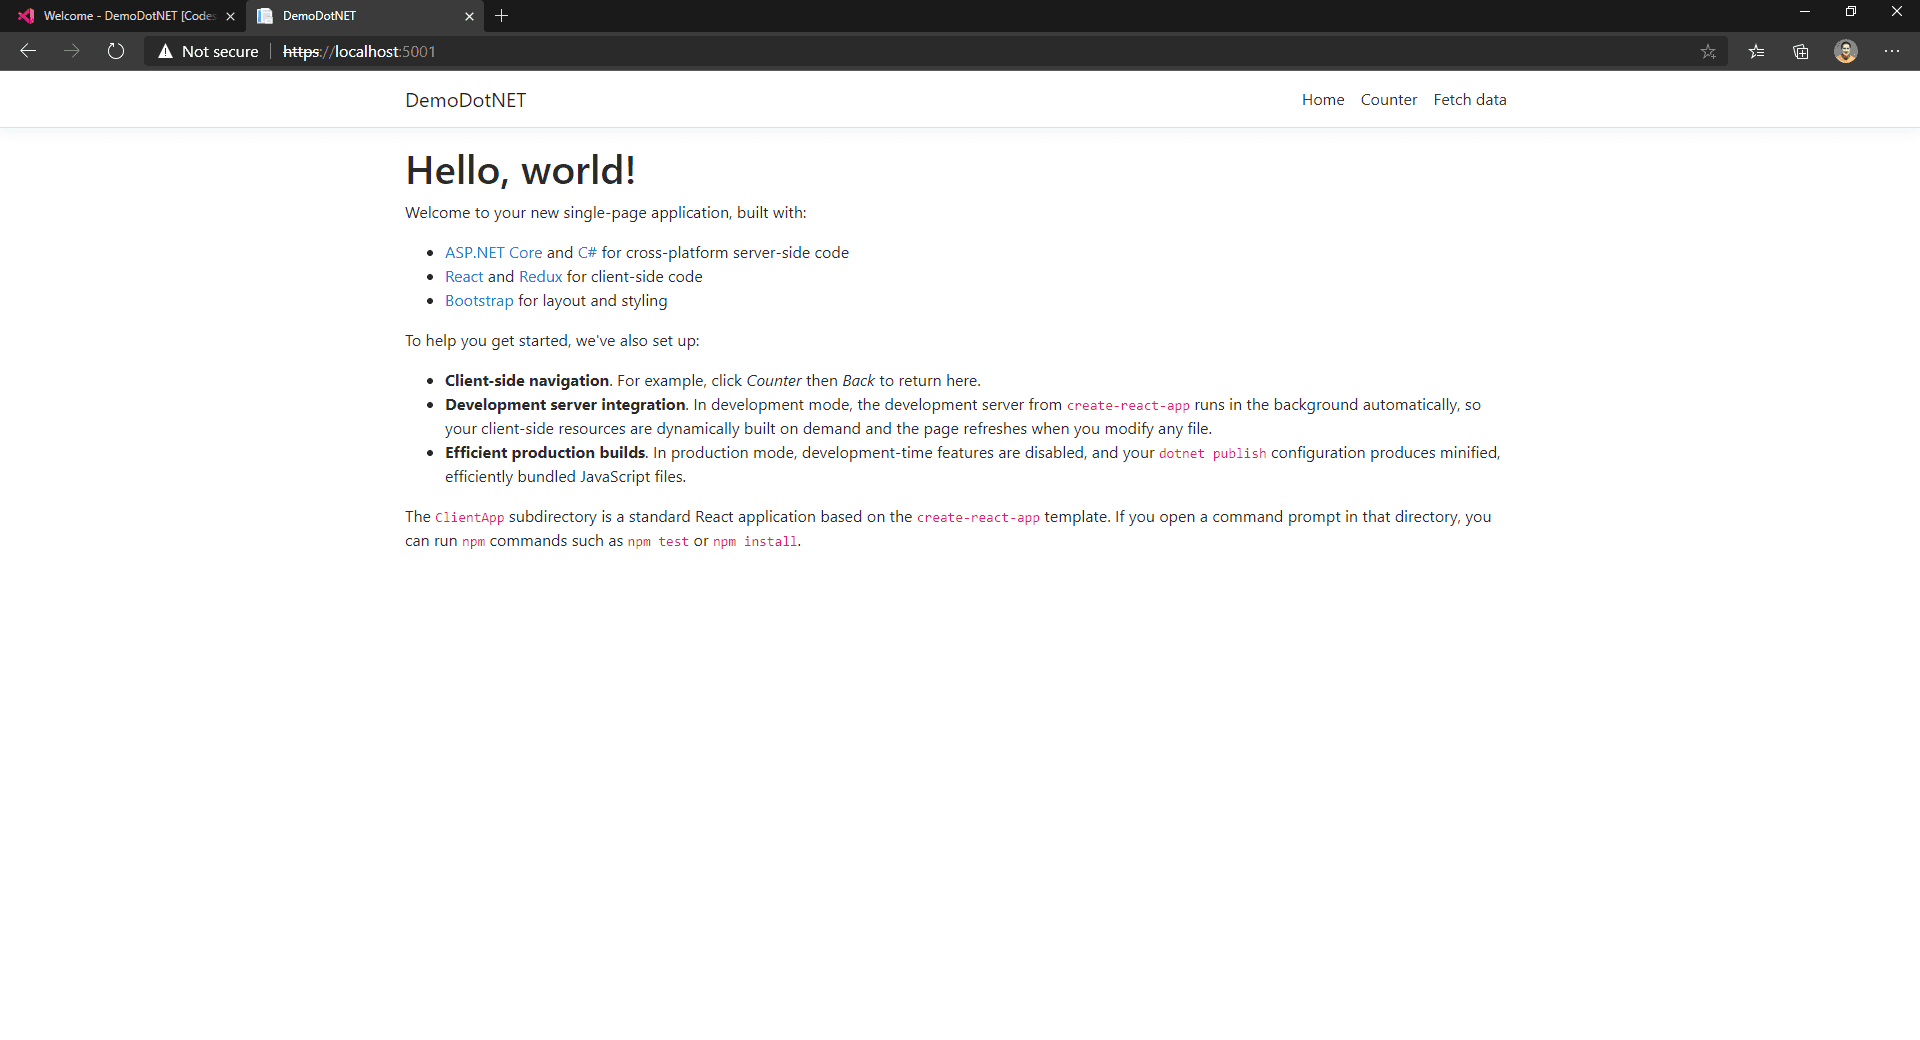Screen dimensions: 1920x1040
Task: Click the 'dotnet publish' code text
Action: click(x=1212, y=454)
